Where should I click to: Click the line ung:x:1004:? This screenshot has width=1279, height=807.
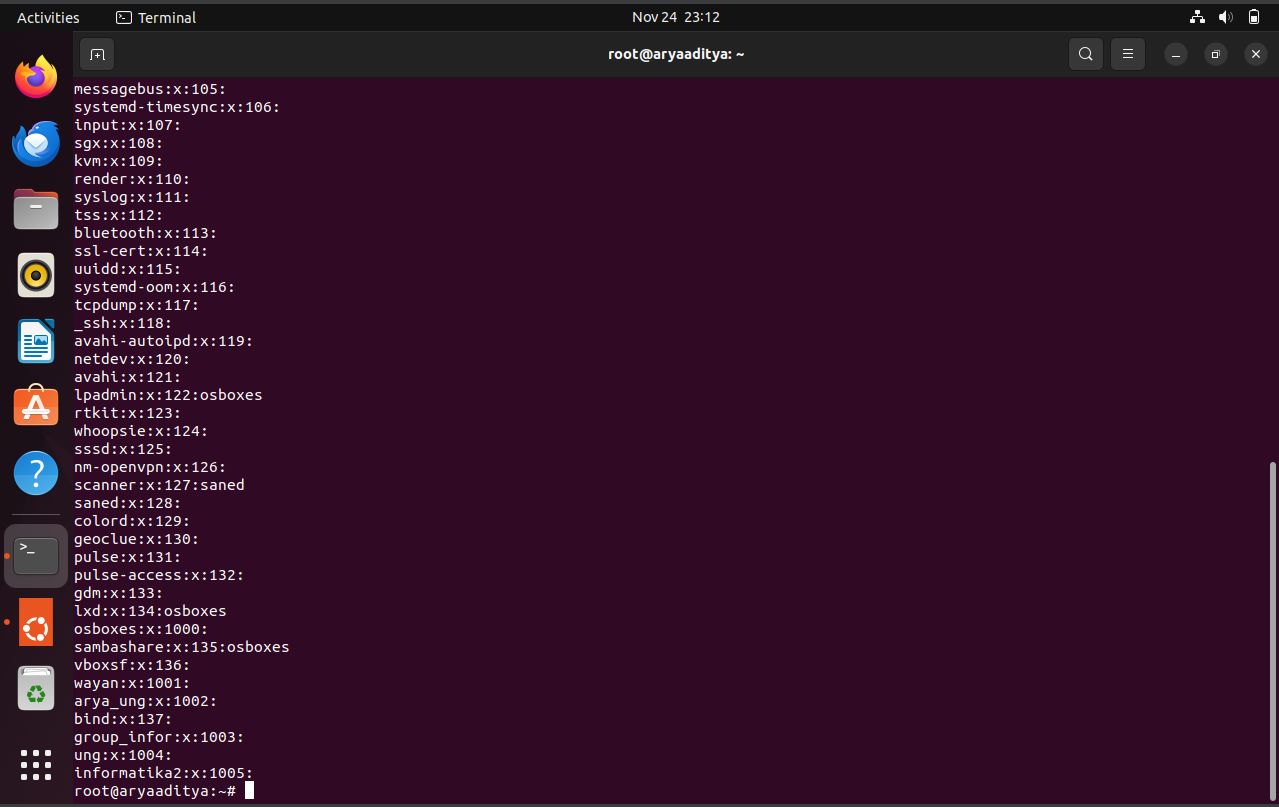click(123, 755)
